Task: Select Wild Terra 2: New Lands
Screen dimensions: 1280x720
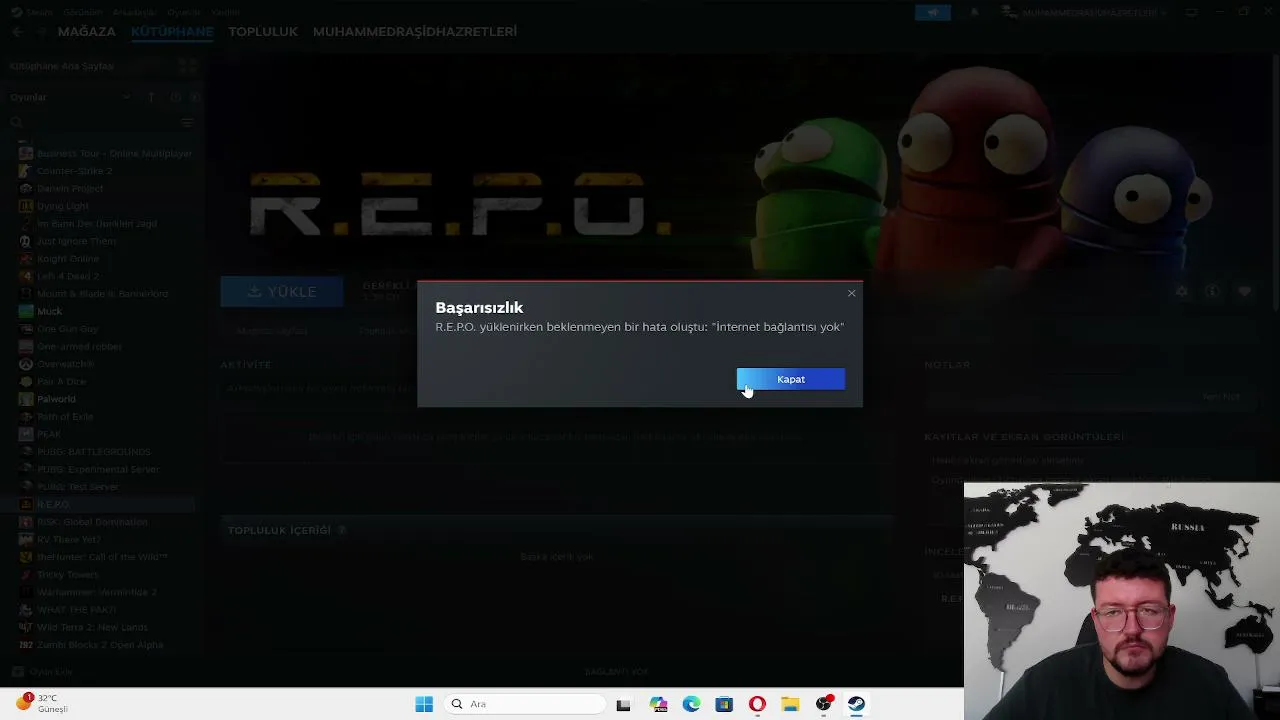Action: click(83, 627)
